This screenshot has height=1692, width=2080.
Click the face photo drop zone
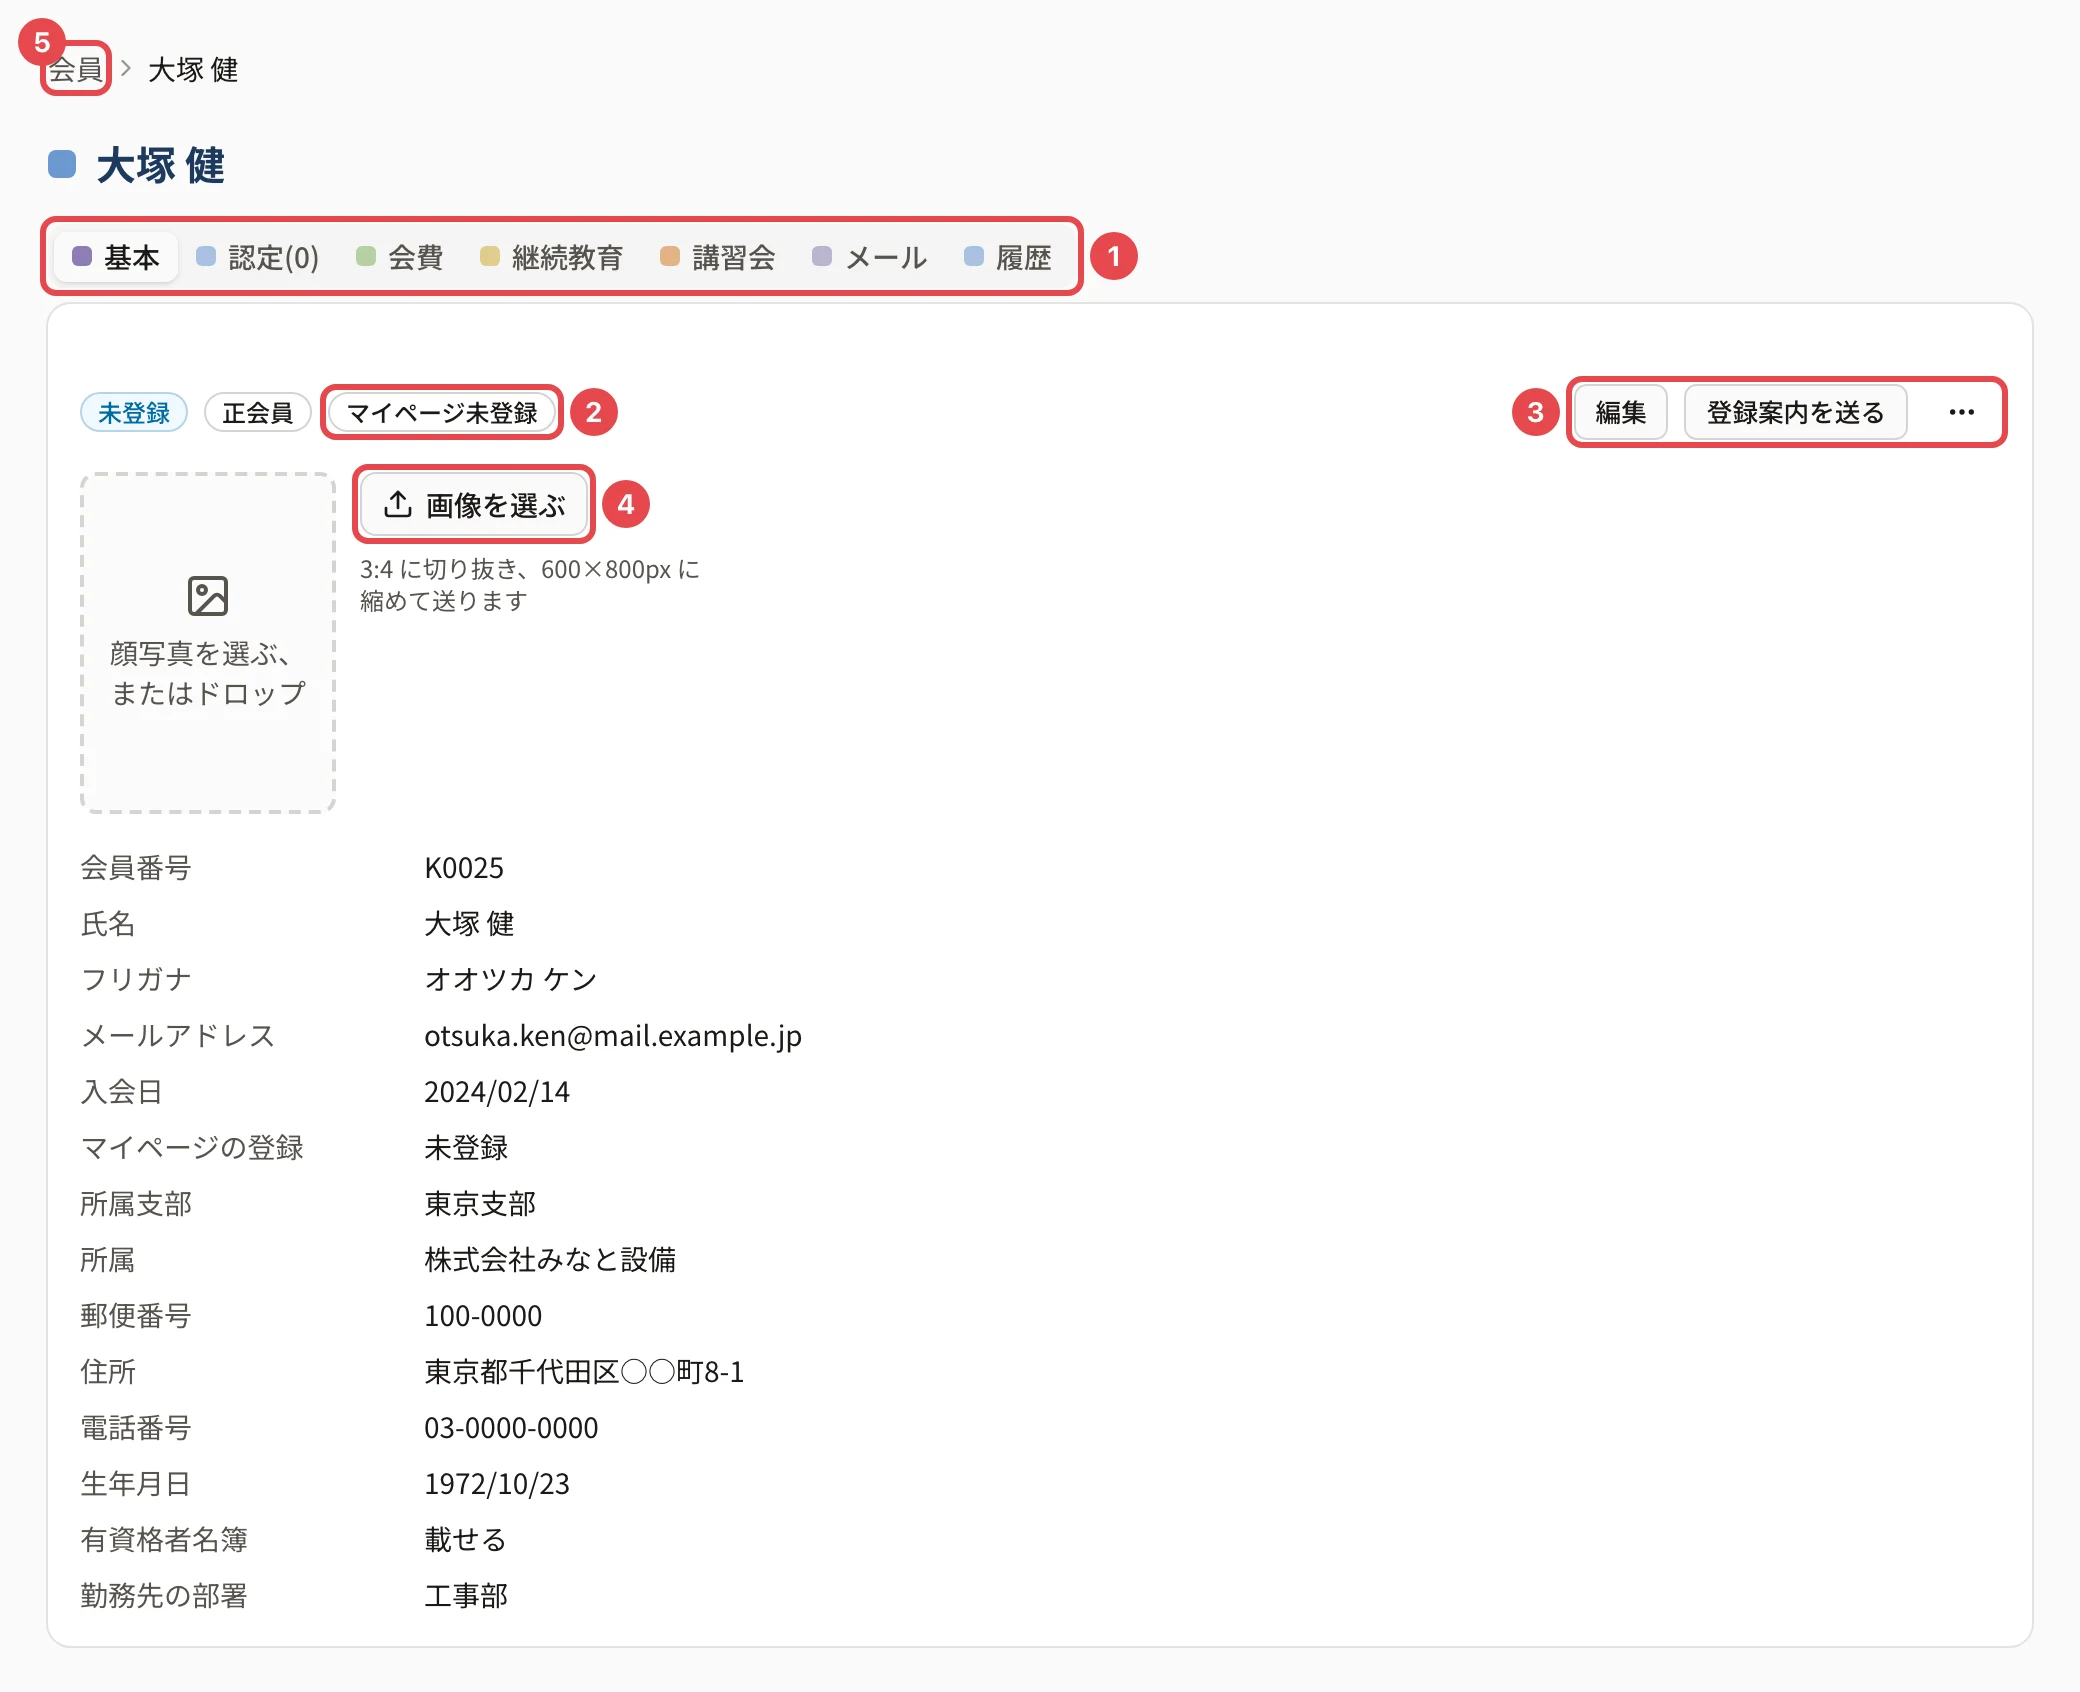pos(208,642)
